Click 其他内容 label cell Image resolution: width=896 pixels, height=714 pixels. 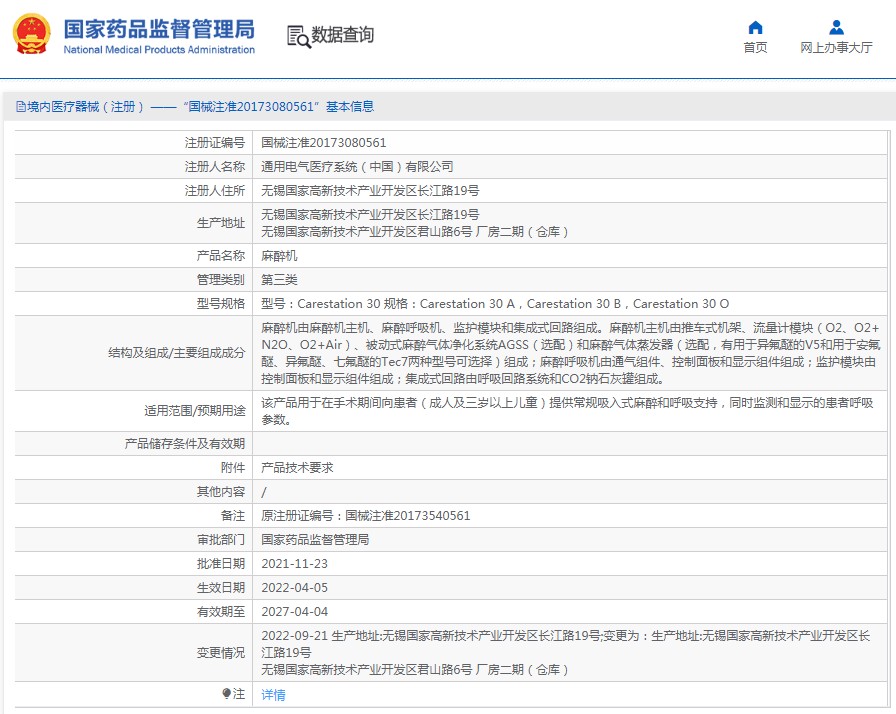133,491
